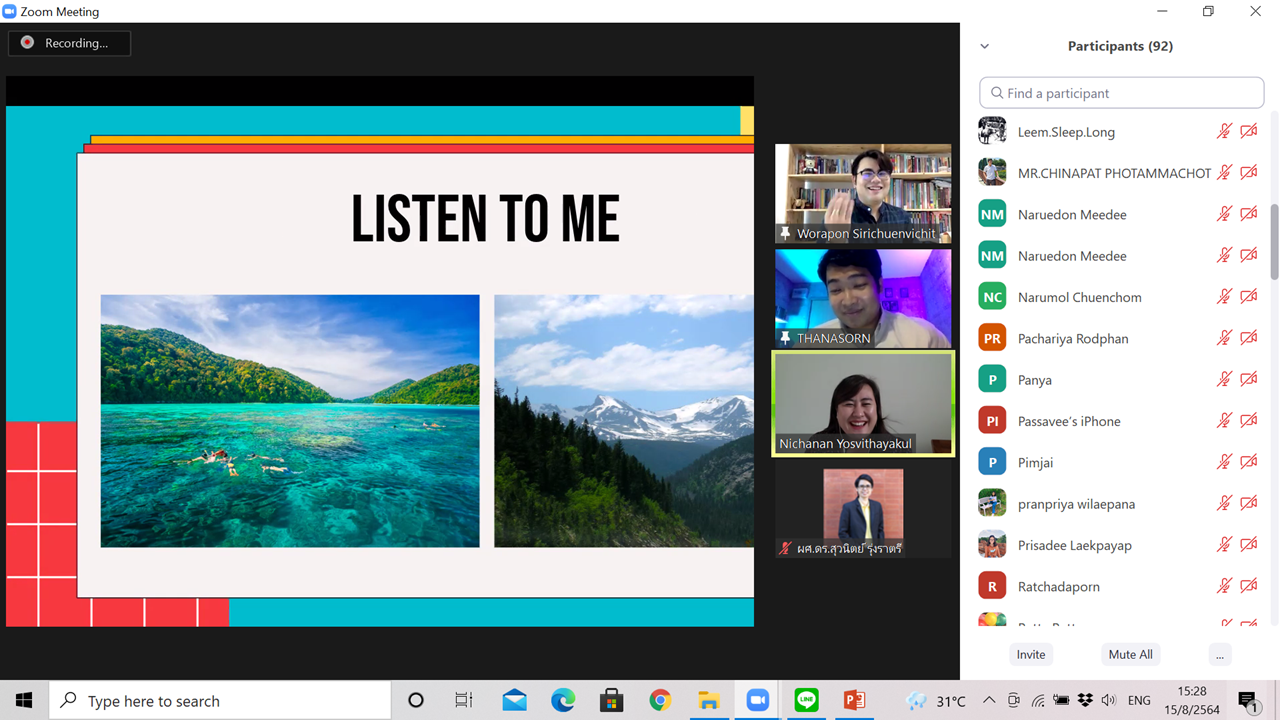Toggle microphone for Panya
This screenshot has width=1280, height=720.
(x=1224, y=379)
